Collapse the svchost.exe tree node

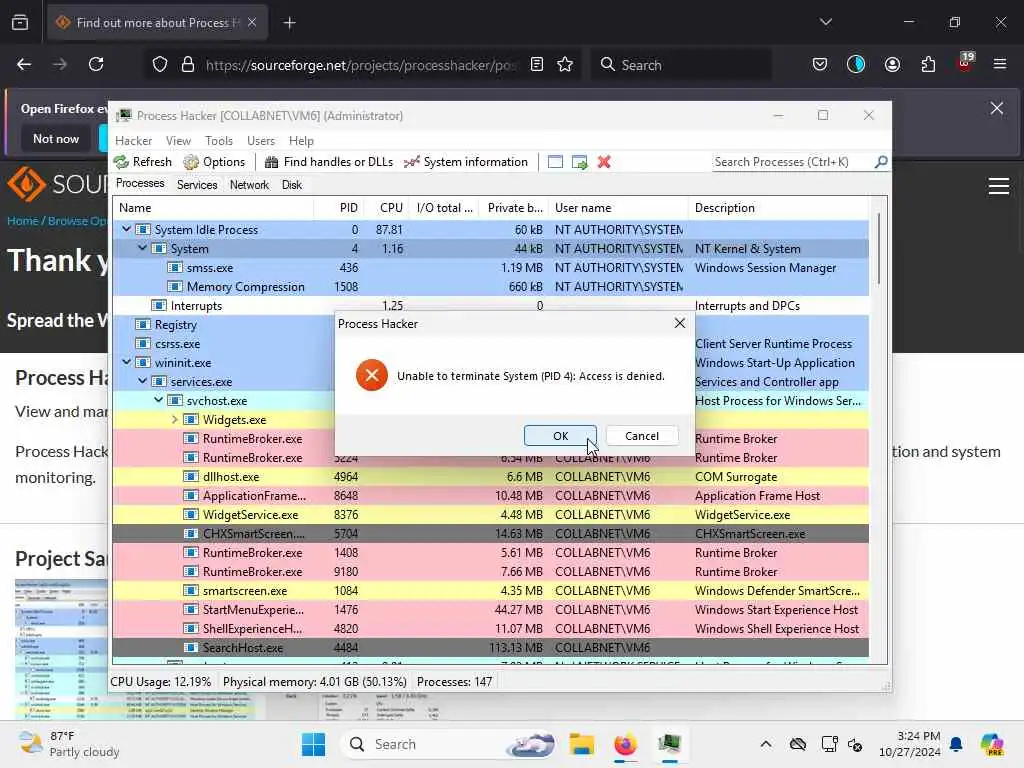pos(158,400)
